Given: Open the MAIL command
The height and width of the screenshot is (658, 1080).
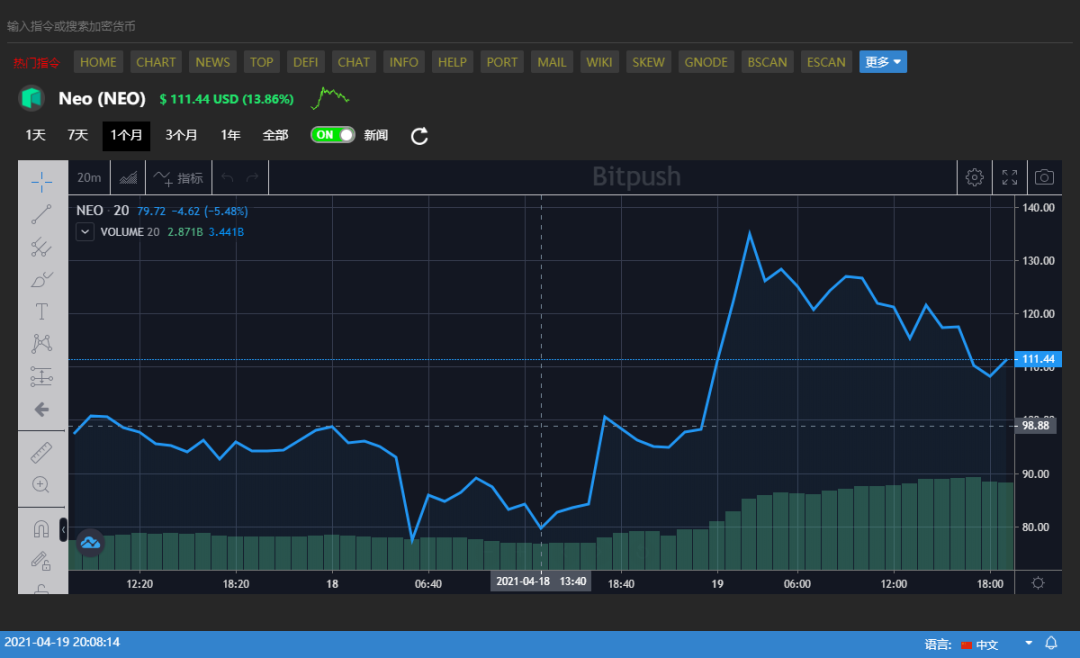Looking at the screenshot, I should [x=552, y=62].
